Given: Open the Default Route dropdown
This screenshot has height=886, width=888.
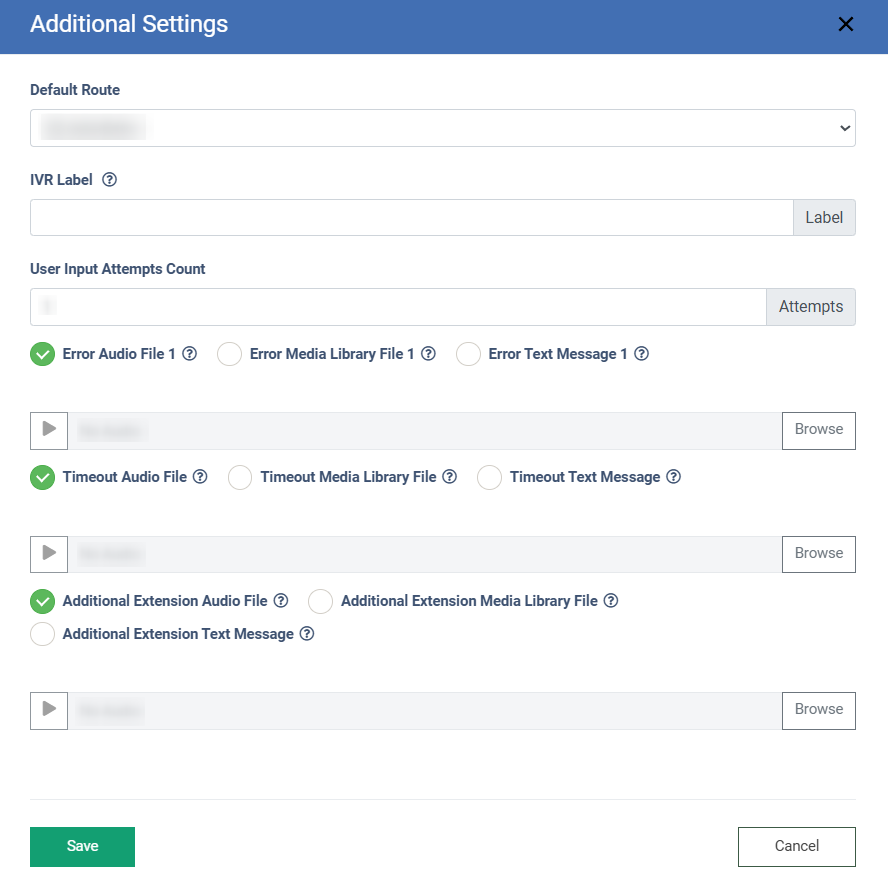Looking at the screenshot, I should click(442, 128).
